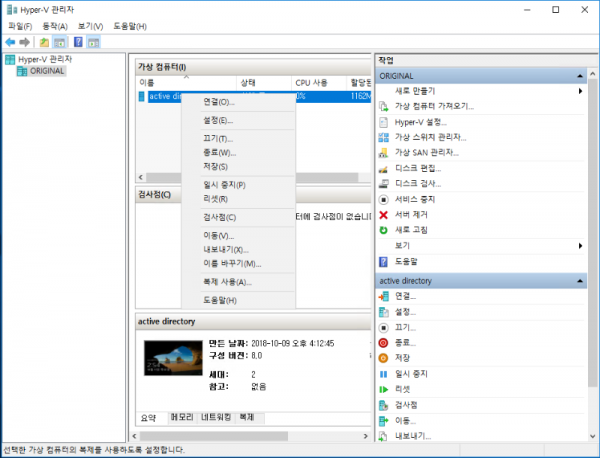600x458 pixels.
Task: Click the 디스크 편집 icon
Action: coord(383,168)
